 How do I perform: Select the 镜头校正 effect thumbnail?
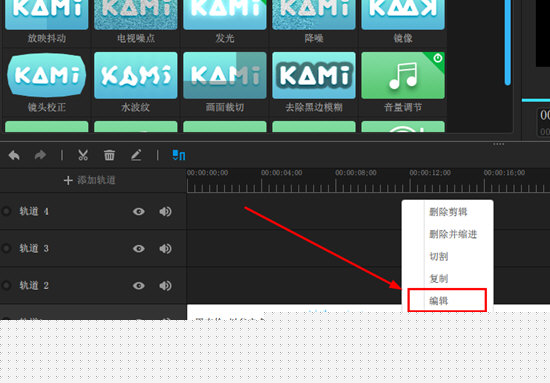coord(47,75)
